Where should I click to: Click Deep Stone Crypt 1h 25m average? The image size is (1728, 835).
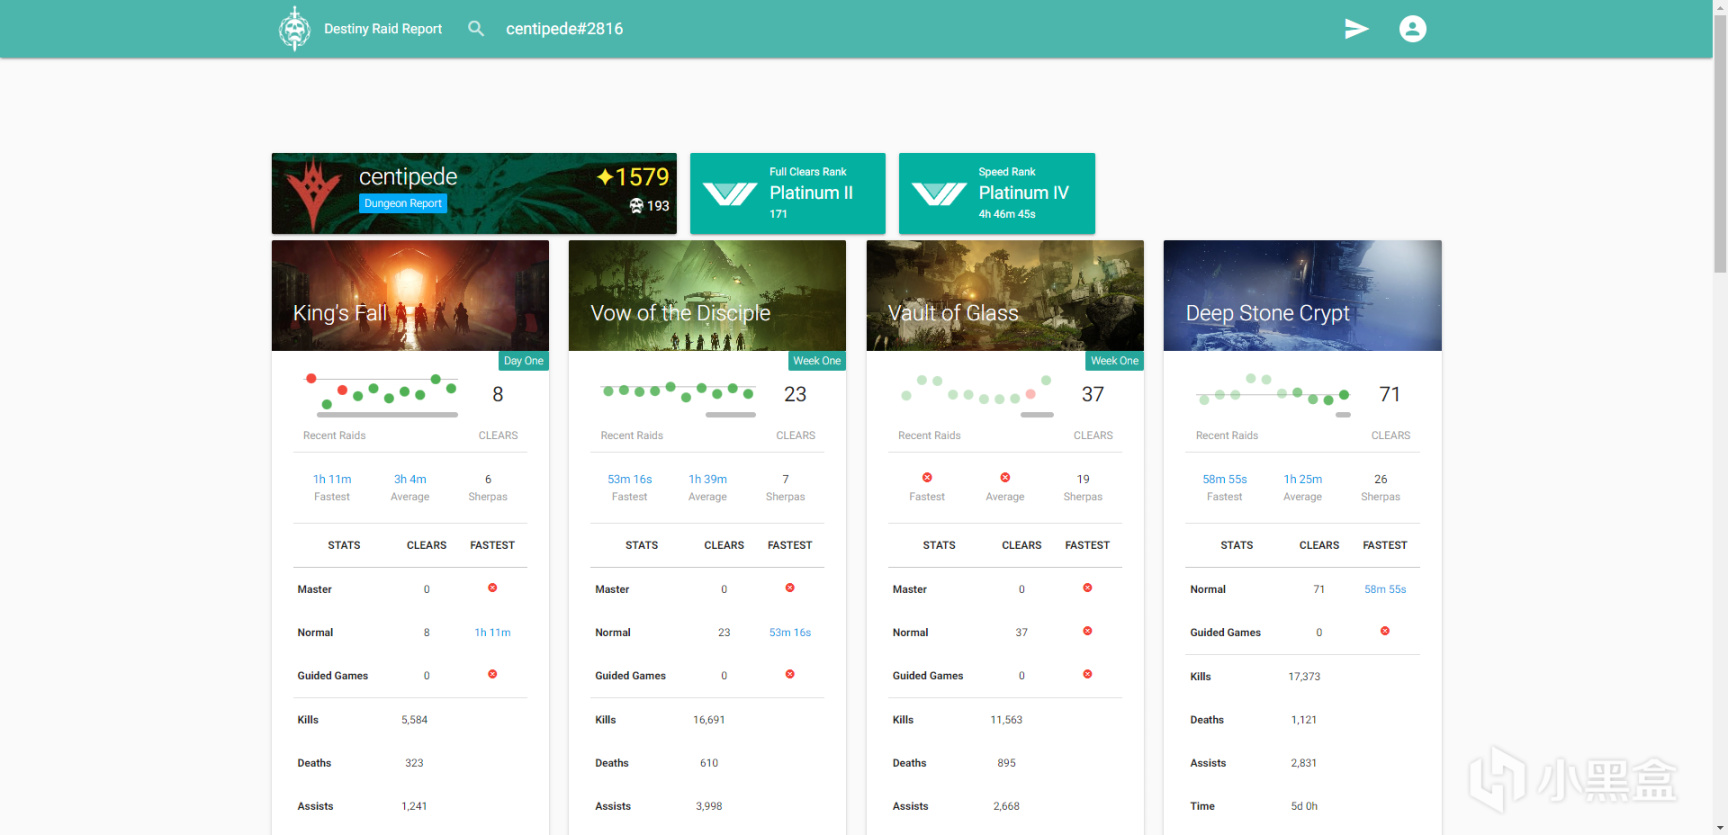point(1303,479)
